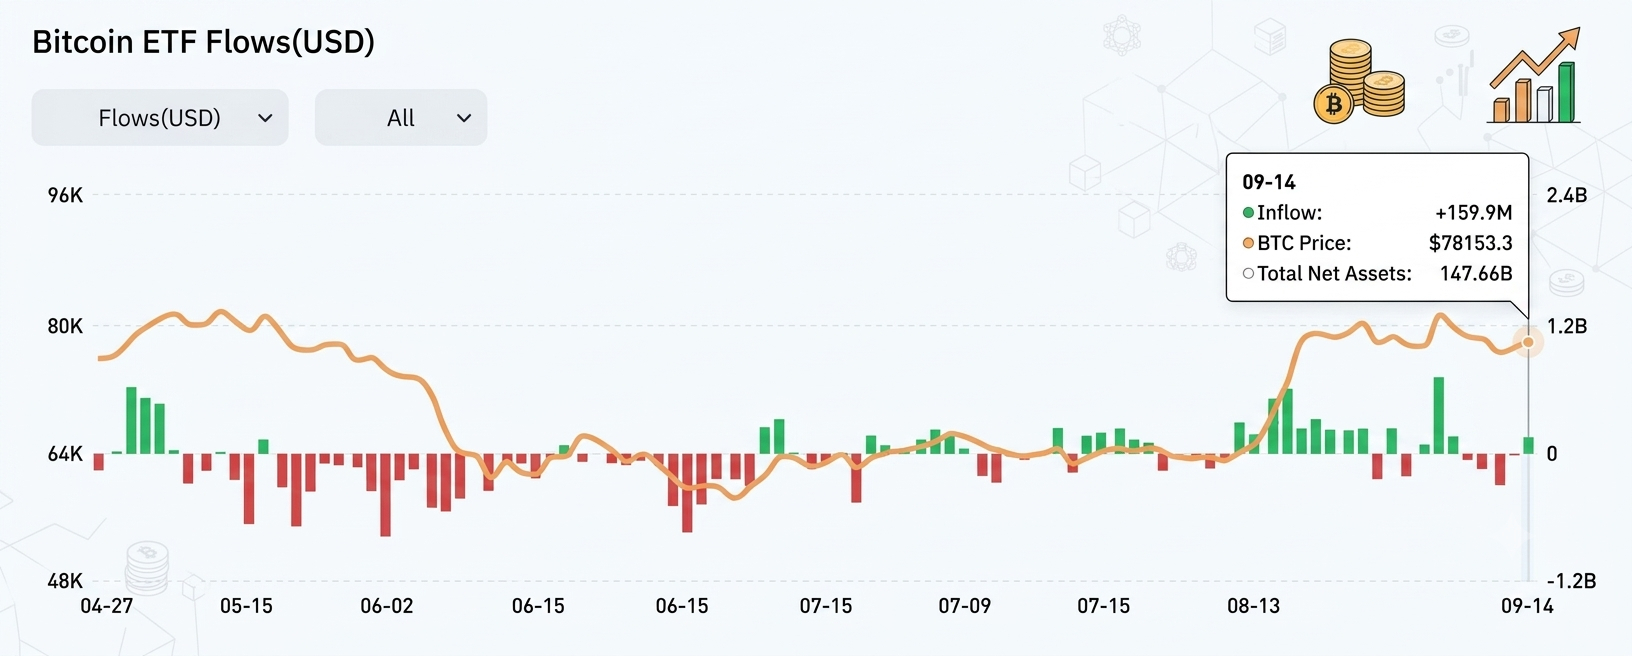This screenshot has width=1632, height=656.
Task: Click the white Total Net Assets legend dot
Action: tap(1248, 273)
